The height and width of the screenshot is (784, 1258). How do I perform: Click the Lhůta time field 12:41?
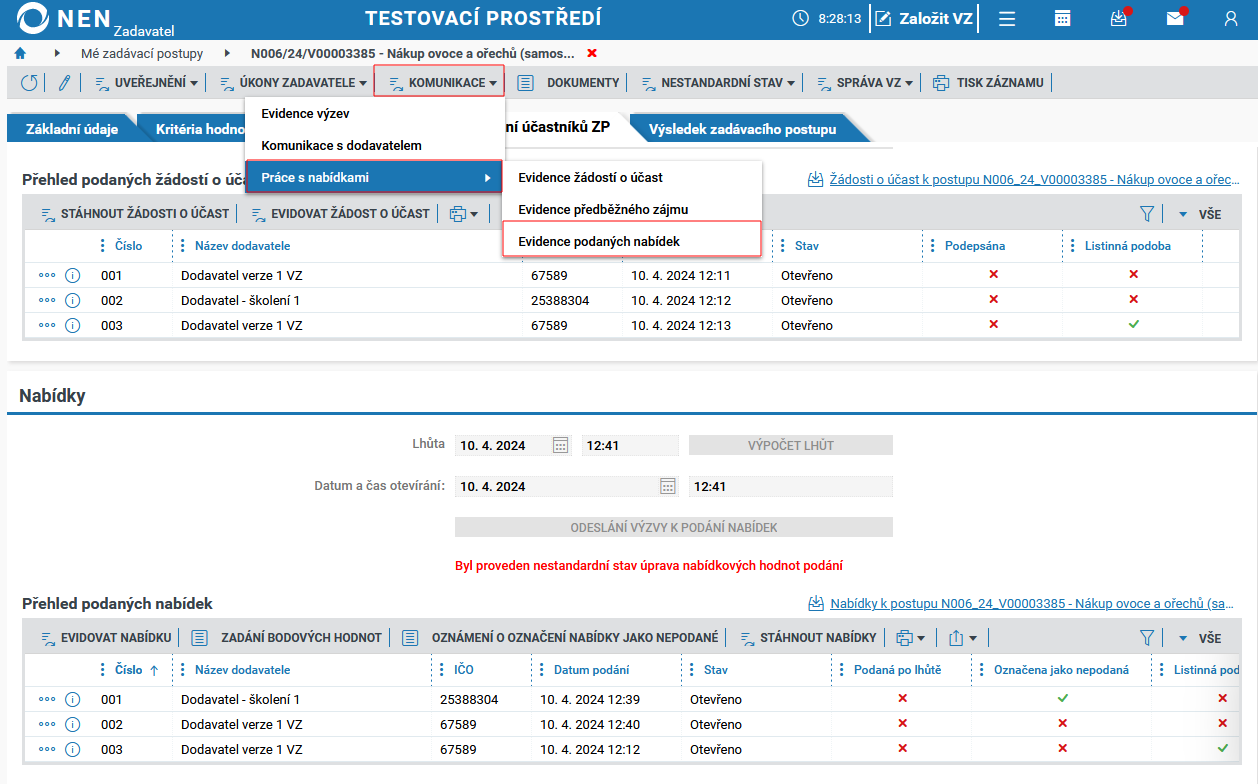pos(630,445)
